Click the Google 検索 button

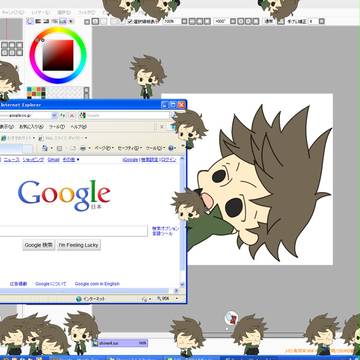tap(39, 245)
